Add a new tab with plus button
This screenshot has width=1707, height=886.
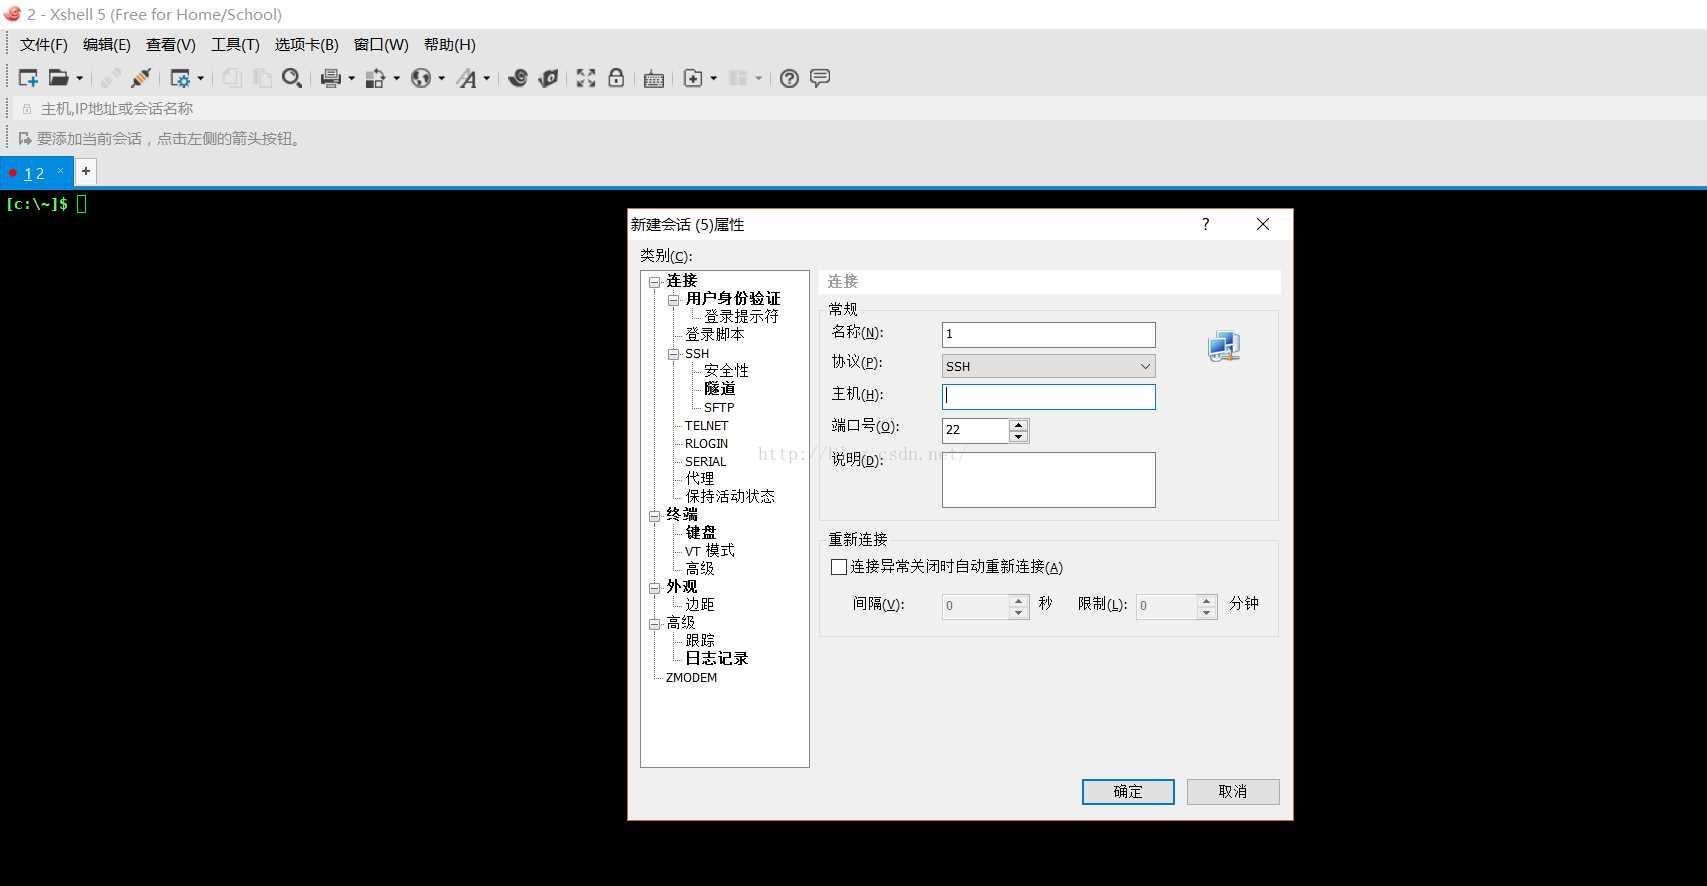pos(86,171)
